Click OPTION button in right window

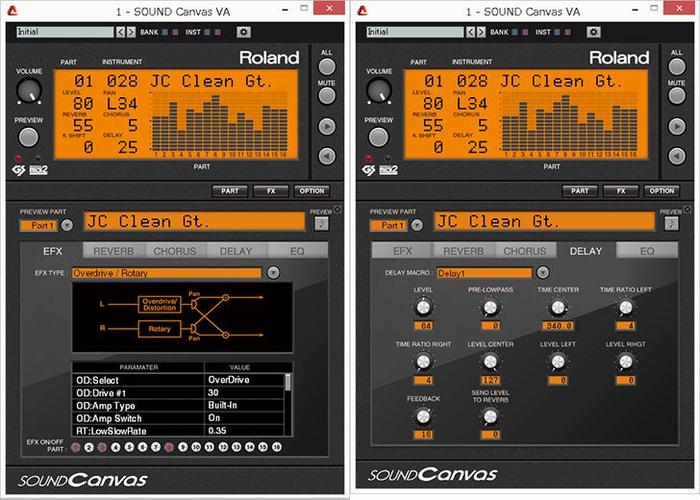click(x=662, y=191)
